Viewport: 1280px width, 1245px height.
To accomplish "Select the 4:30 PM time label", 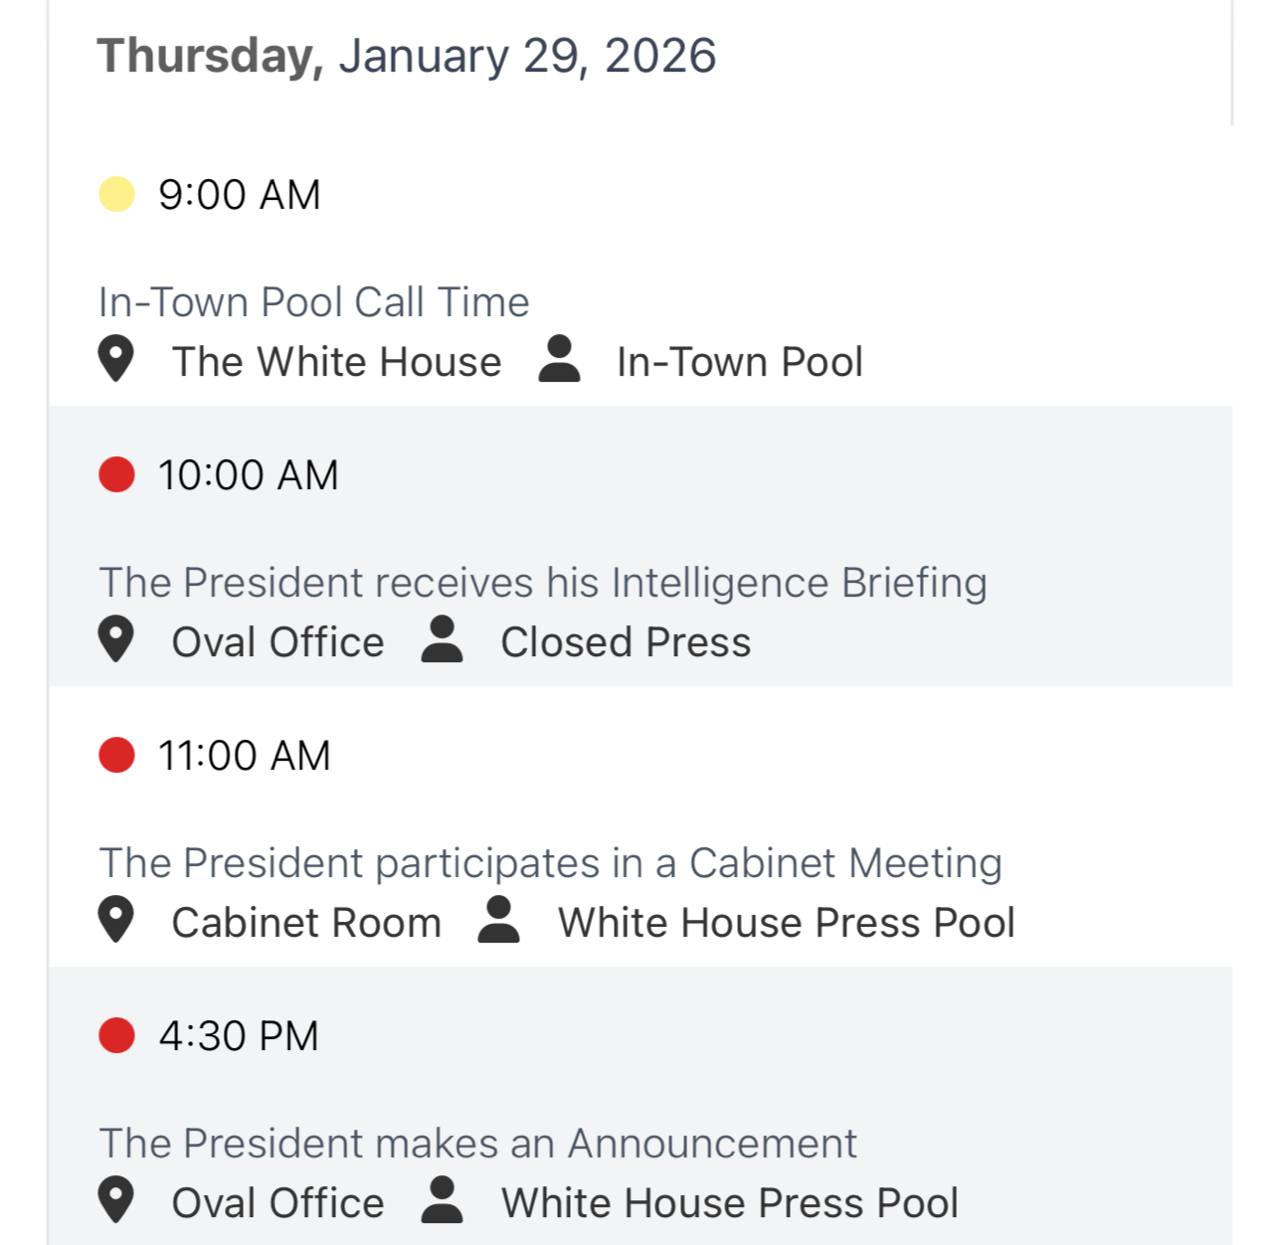I will point(239,1036).
